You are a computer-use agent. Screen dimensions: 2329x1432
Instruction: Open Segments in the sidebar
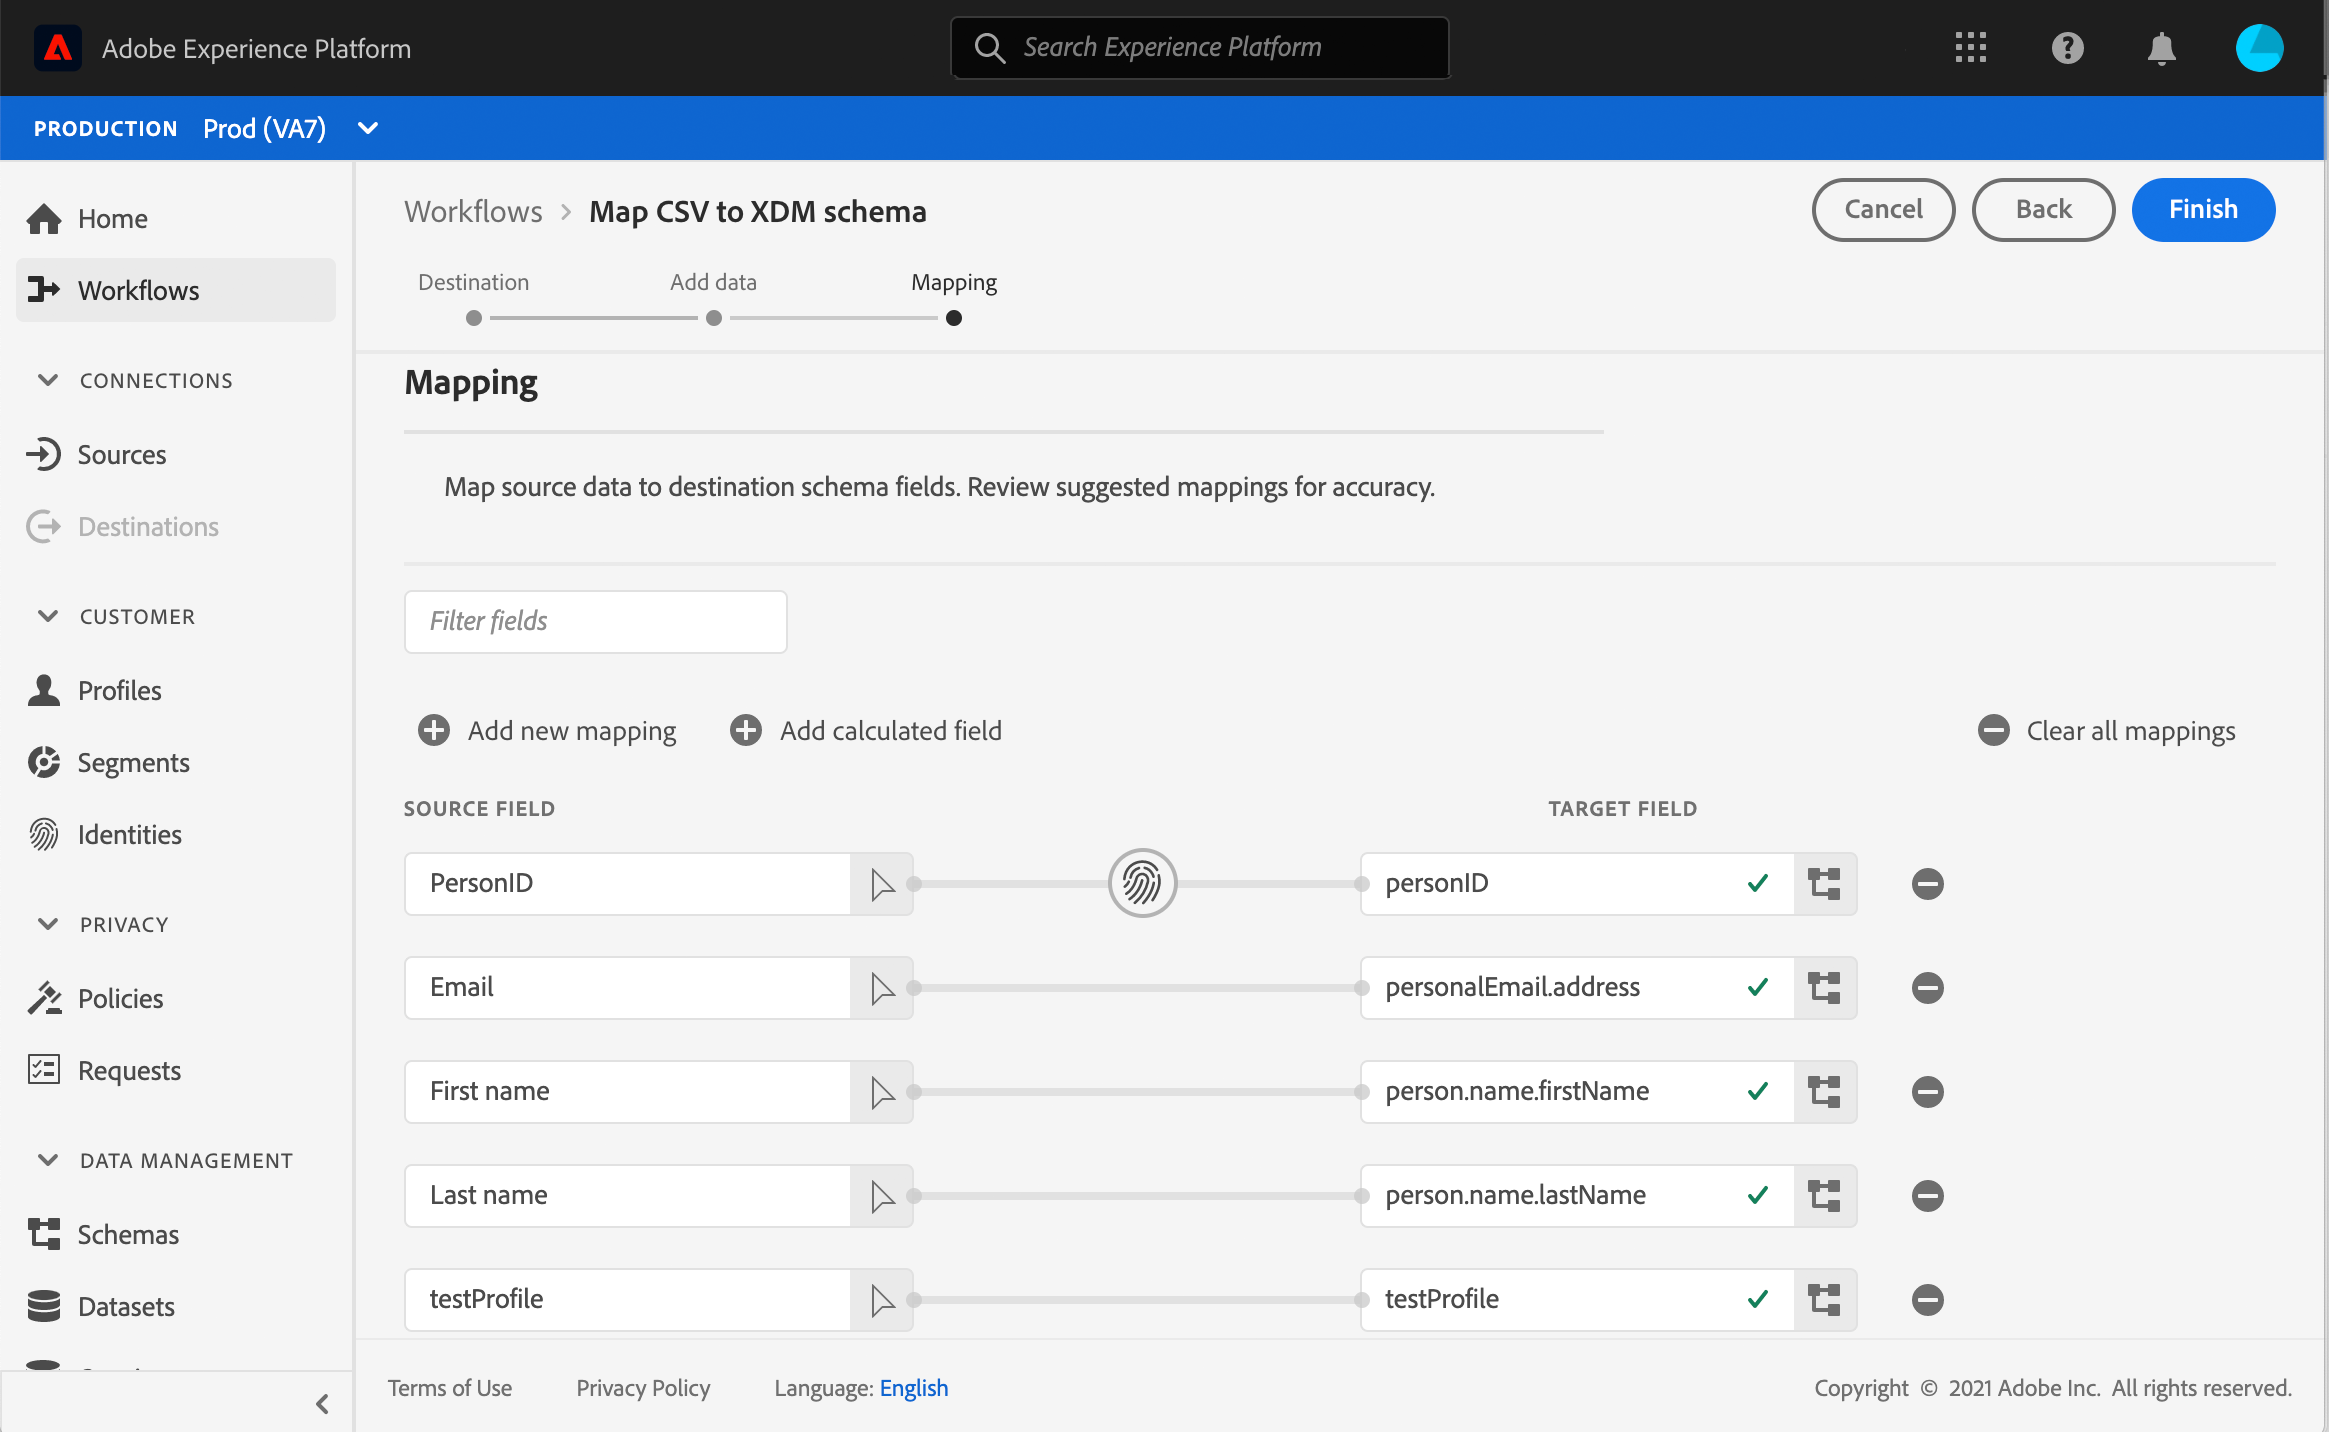133,762
